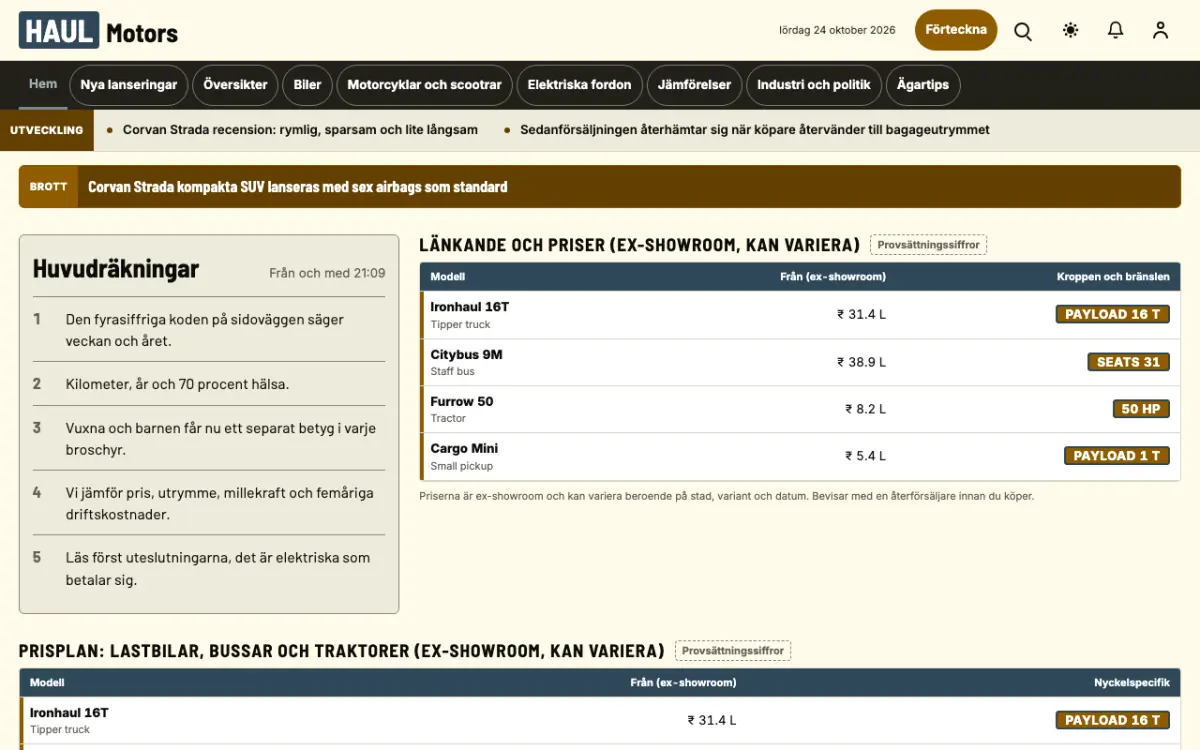Image resolution: width=1200 pixels, height=750 pixels.
Task: Open the Ägartips nav item
Action: tap(923, 85)
